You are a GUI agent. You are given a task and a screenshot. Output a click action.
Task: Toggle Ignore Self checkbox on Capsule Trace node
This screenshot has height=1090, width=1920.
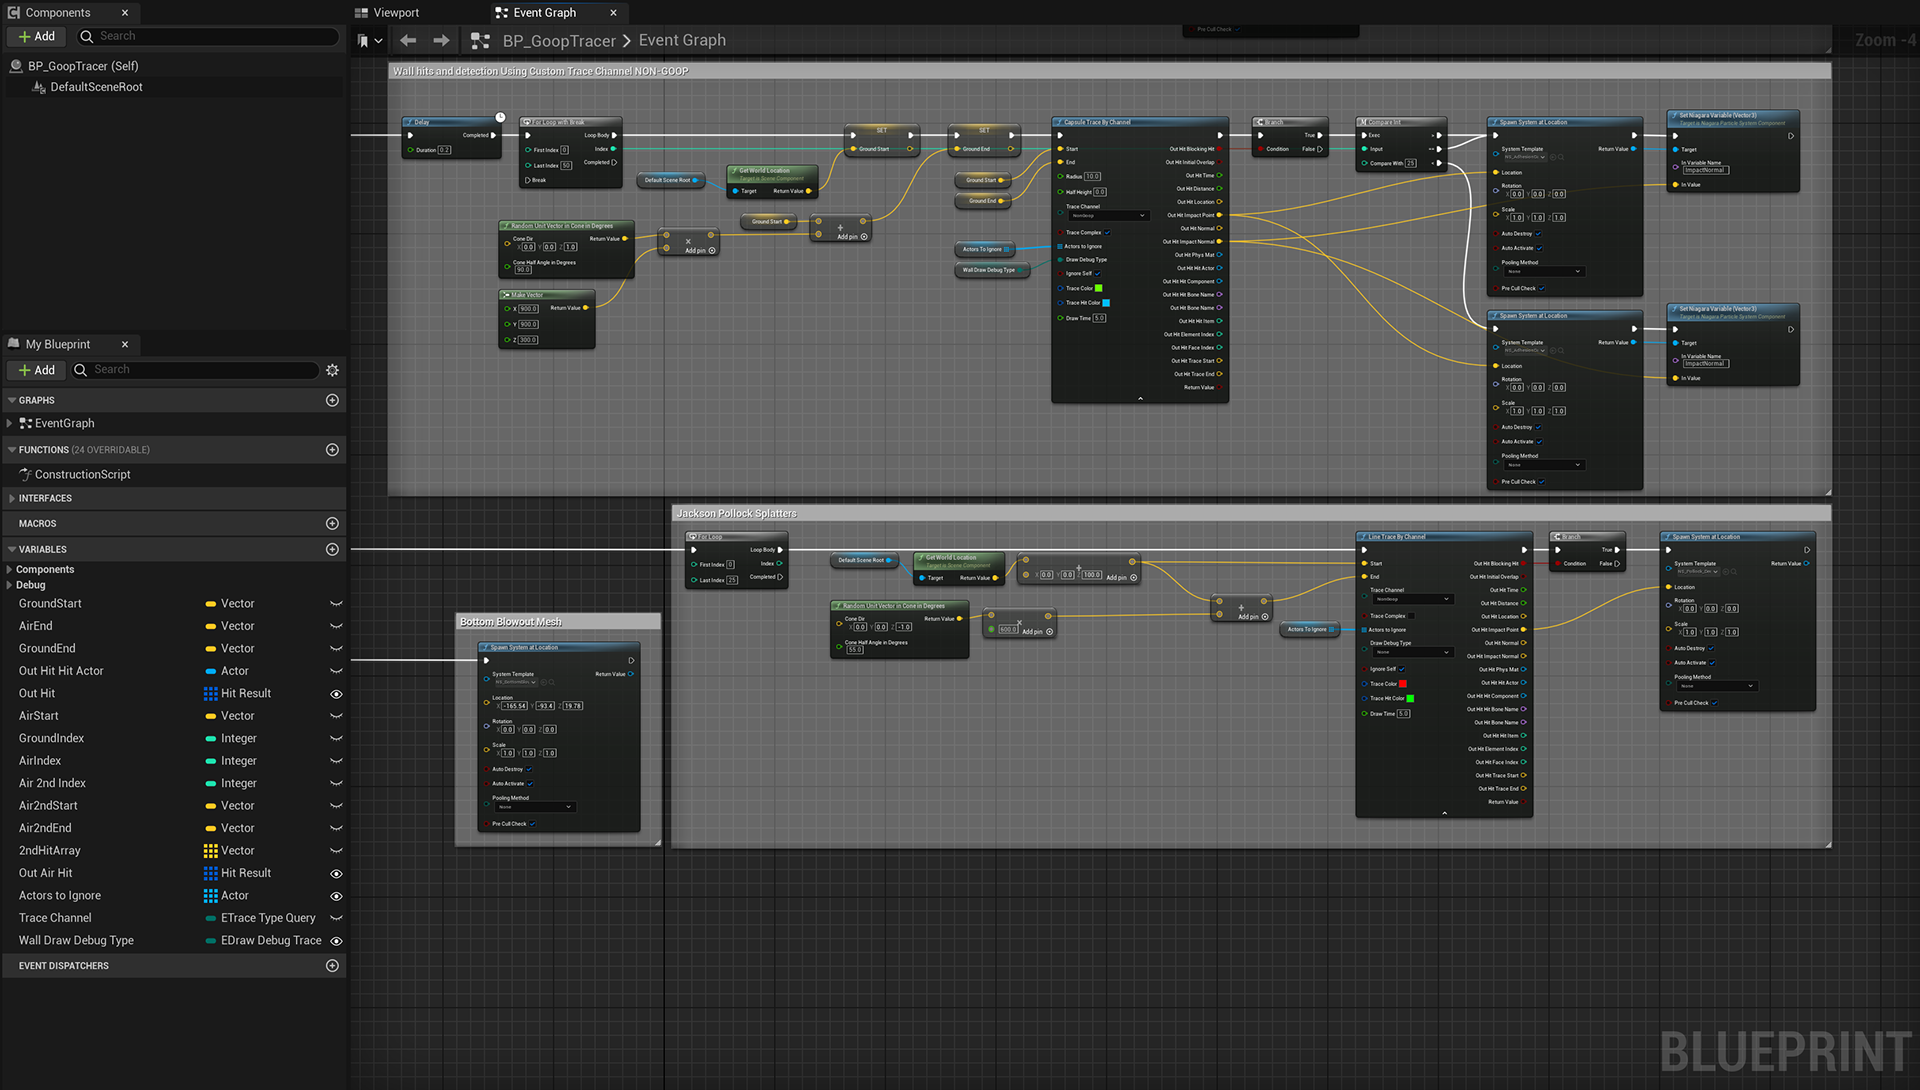tap(1098, 273)
